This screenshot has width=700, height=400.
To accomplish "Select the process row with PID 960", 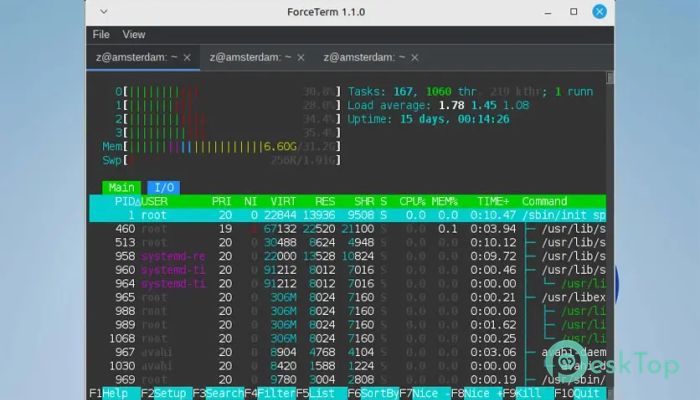I will click(x=347, y=270).
